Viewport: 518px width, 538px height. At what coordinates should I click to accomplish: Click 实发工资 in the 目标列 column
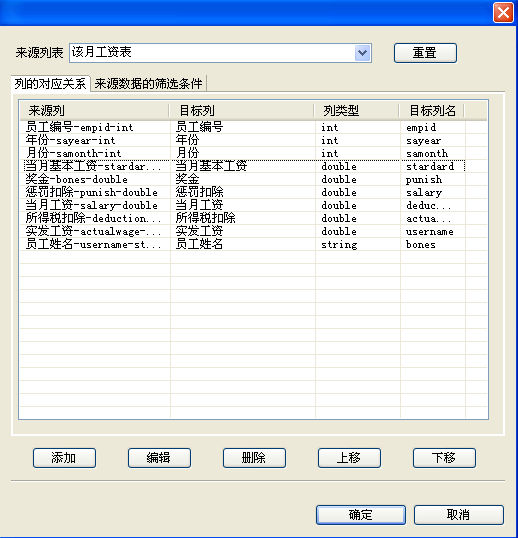tap(199, 232)
